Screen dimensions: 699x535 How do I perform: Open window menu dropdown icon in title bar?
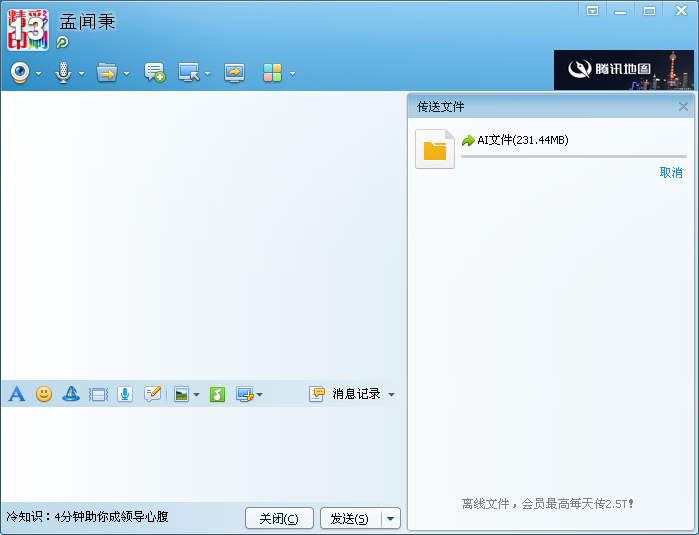(x=592, y=11)
